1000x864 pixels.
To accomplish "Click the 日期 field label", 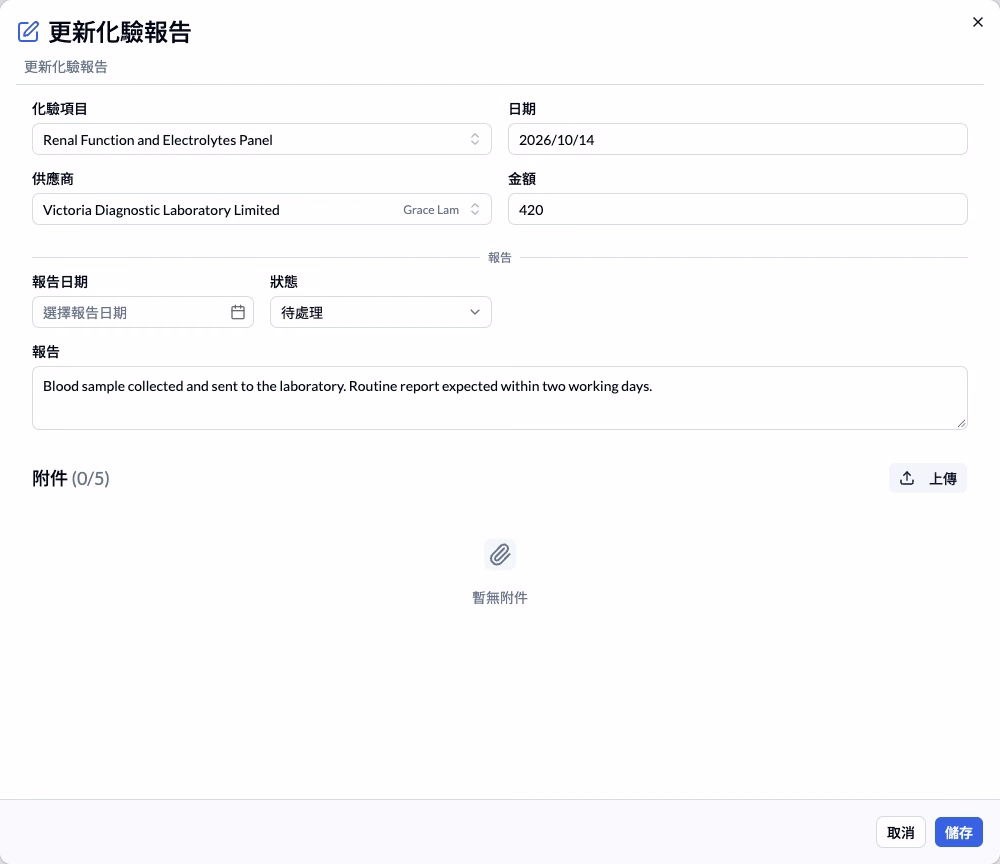I will tap(522, 109).
